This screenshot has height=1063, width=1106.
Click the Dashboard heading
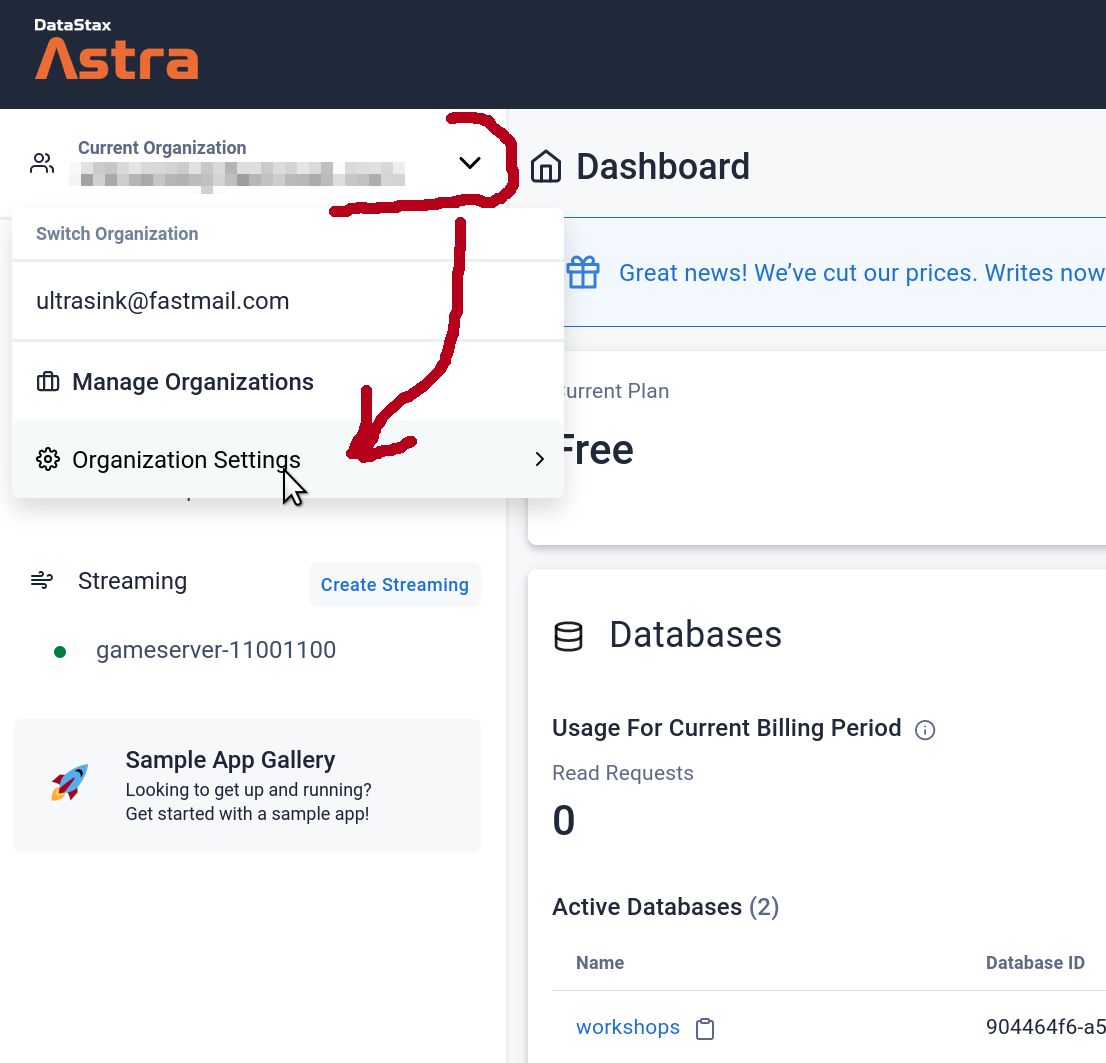pos(663,166)
